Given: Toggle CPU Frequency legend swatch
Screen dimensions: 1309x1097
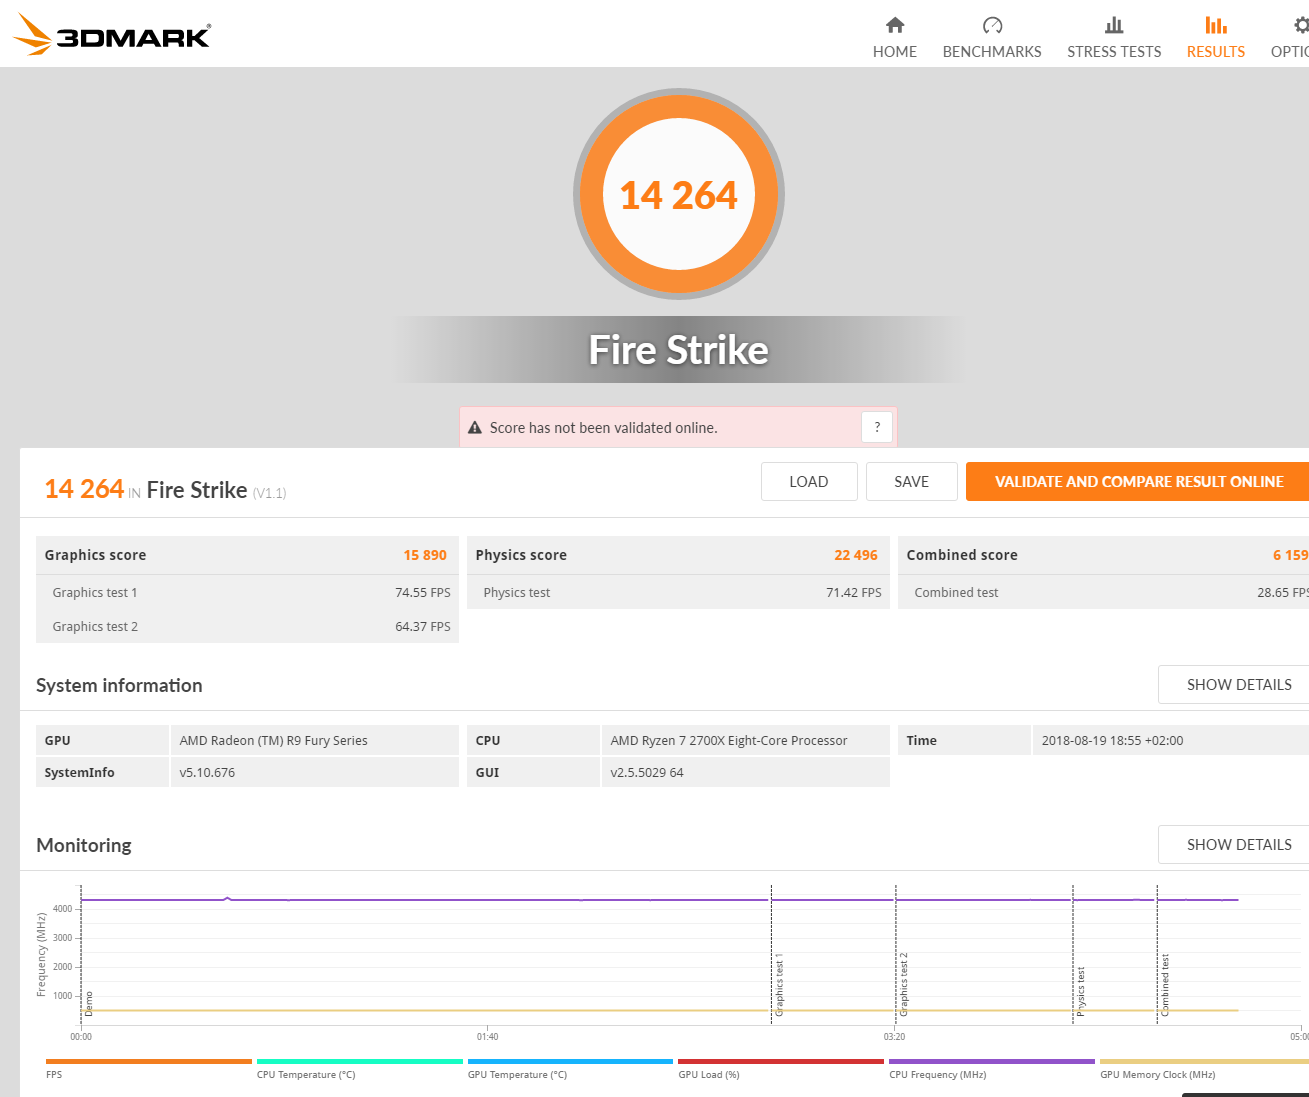Looking at the screenshot, I should [992, 1062].
